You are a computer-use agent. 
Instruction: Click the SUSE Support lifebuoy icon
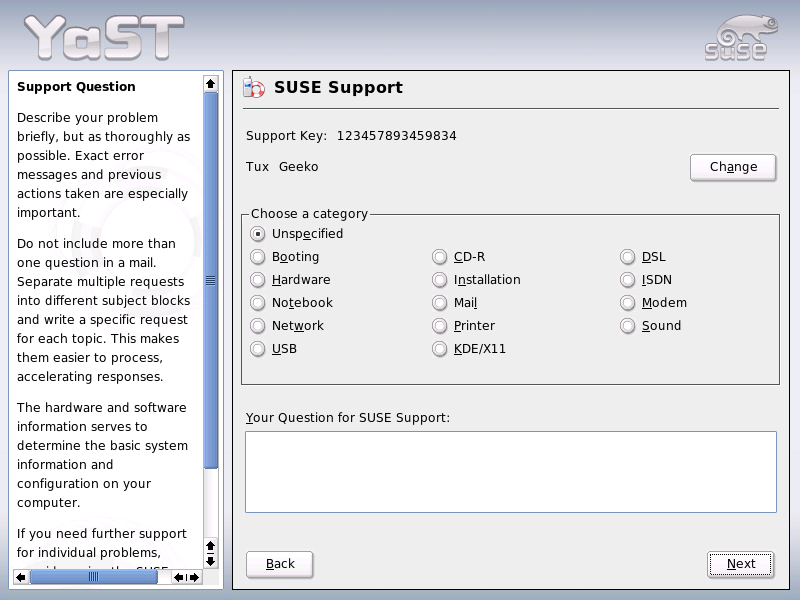[x=254, y=87]
